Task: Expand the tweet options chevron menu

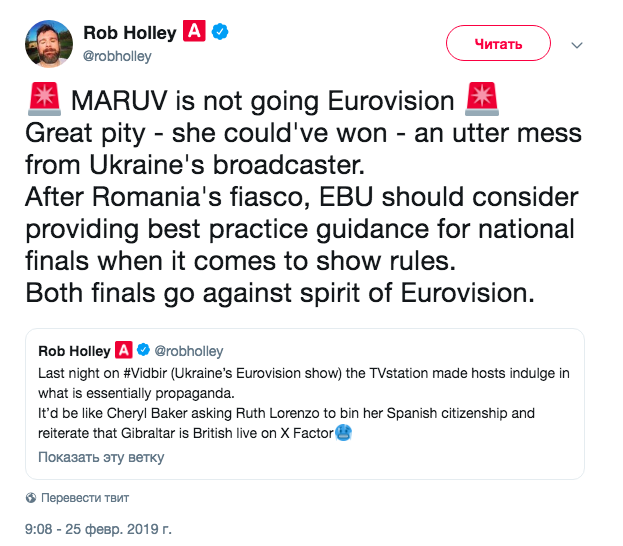Action: coord(577,45)
